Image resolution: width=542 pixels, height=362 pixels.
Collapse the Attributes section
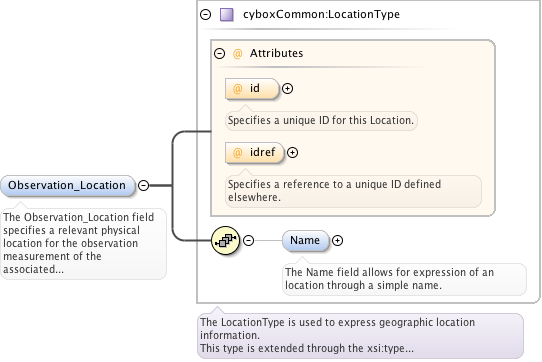click(219, 54)
